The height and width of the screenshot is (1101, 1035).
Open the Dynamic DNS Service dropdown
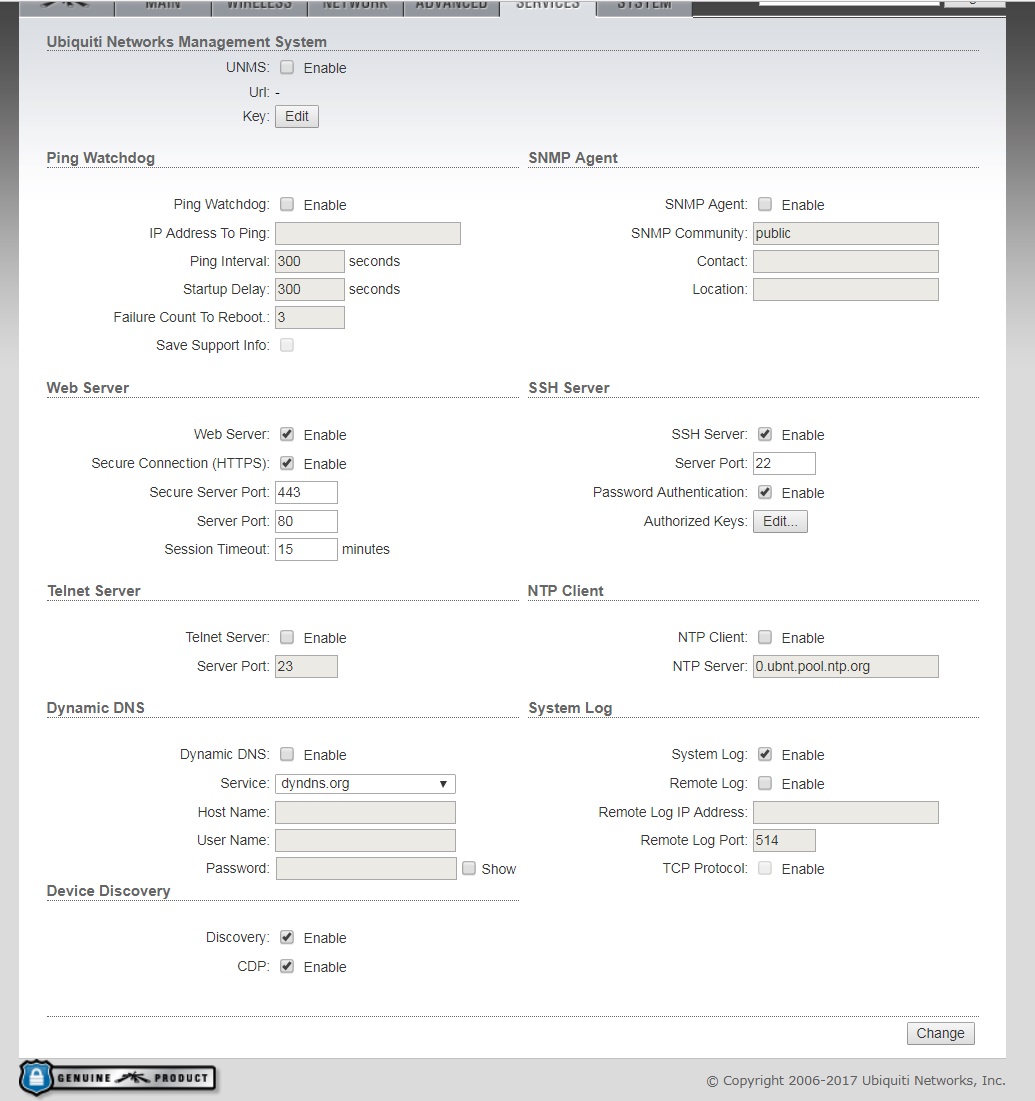coord(365,784)
